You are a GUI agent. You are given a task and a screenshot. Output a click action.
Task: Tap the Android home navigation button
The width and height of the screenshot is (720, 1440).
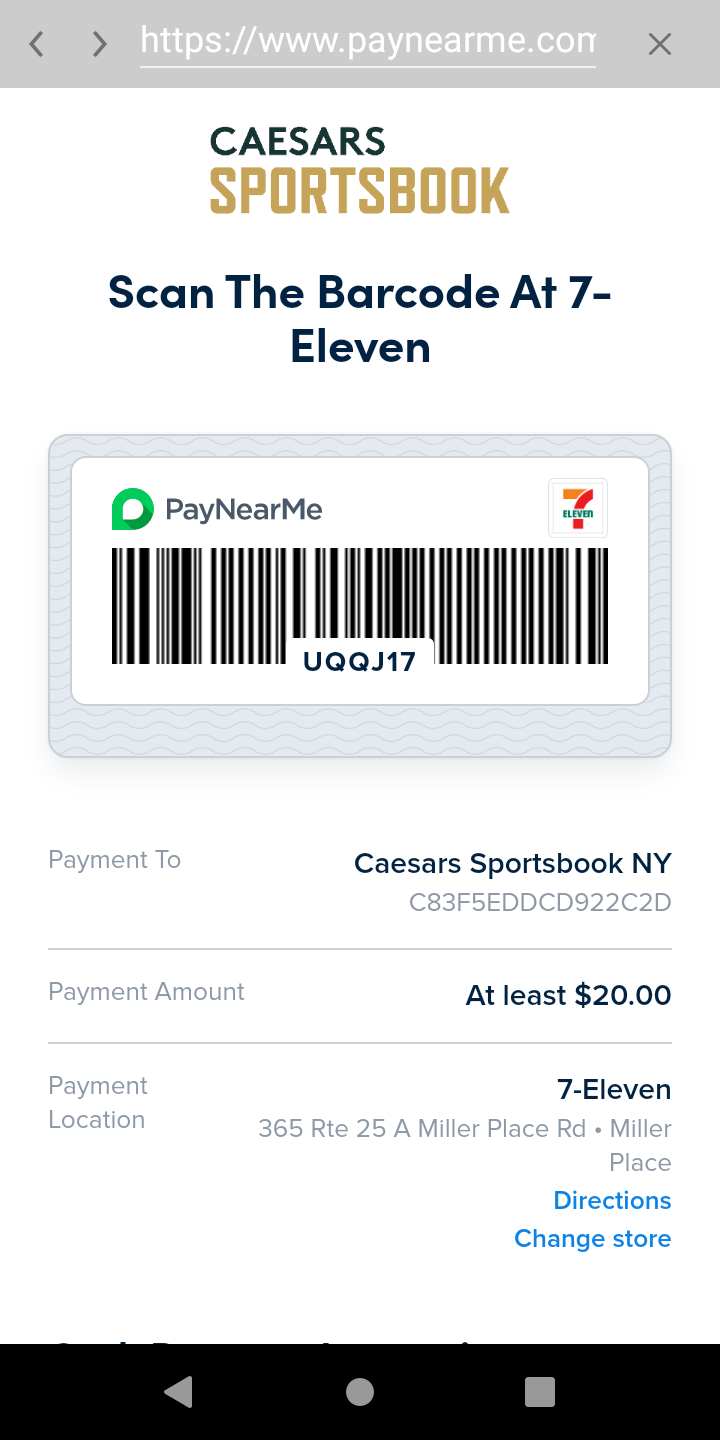point(360,1392)
